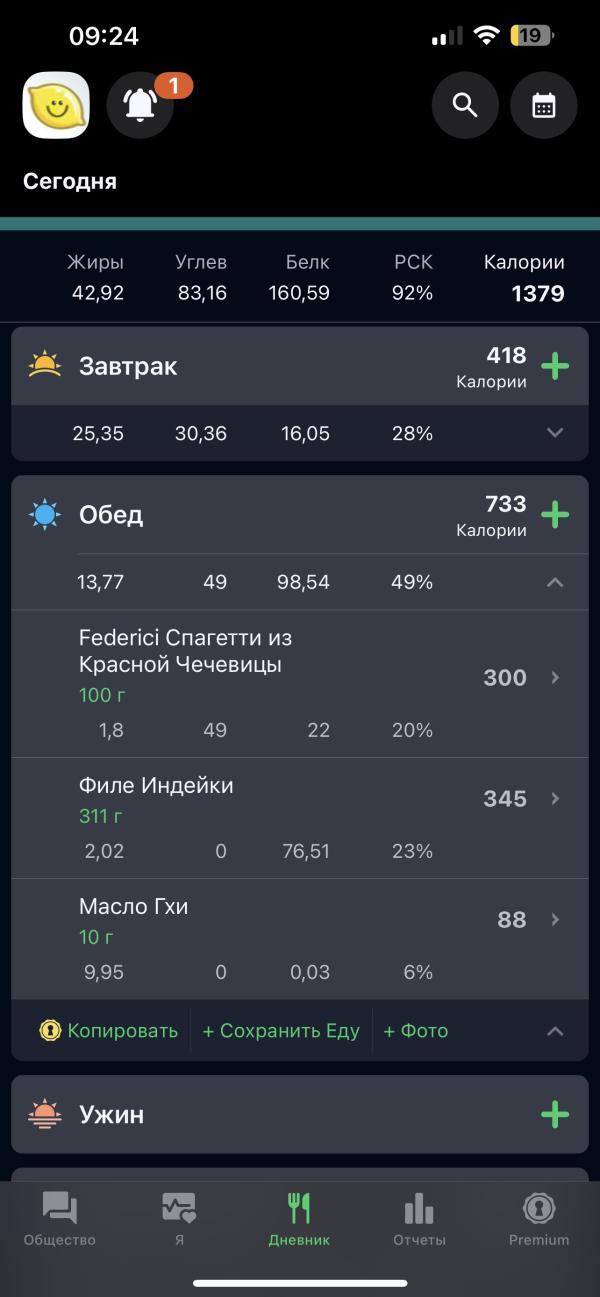The image size is (600, 1297).
Task: Tap Сохранить Еду button
Action: (x=281, y=1031)
